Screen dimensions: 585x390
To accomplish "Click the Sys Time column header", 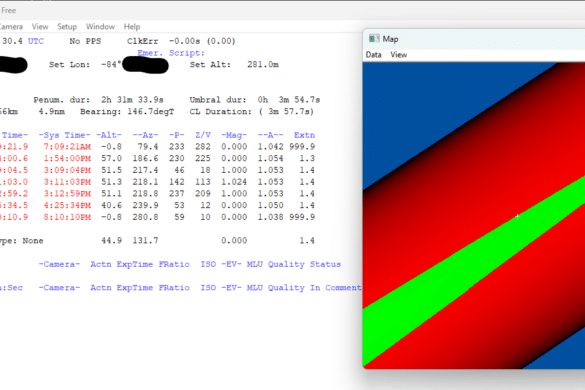I will (x=65, y=135).
